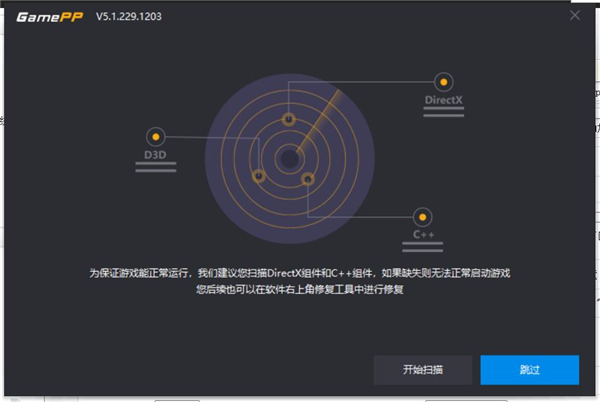This screenshot has height=402, width=600.
Task: Click the repair tool hint text line
Action: coord(300,290)
